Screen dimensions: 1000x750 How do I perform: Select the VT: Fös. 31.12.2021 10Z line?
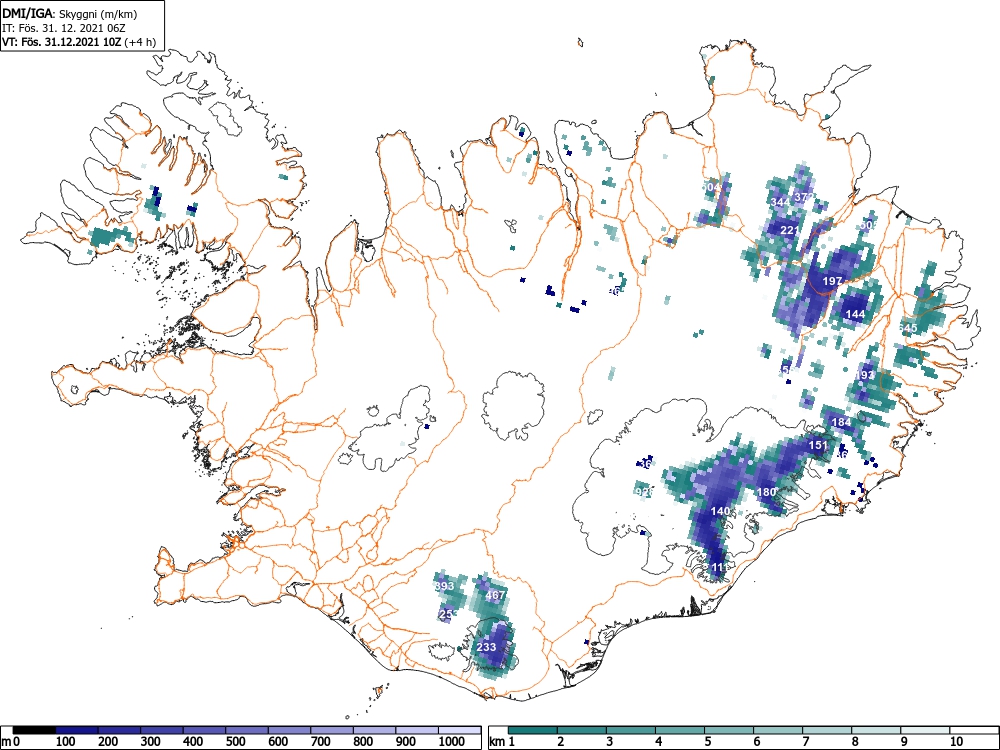pos(79,42)
